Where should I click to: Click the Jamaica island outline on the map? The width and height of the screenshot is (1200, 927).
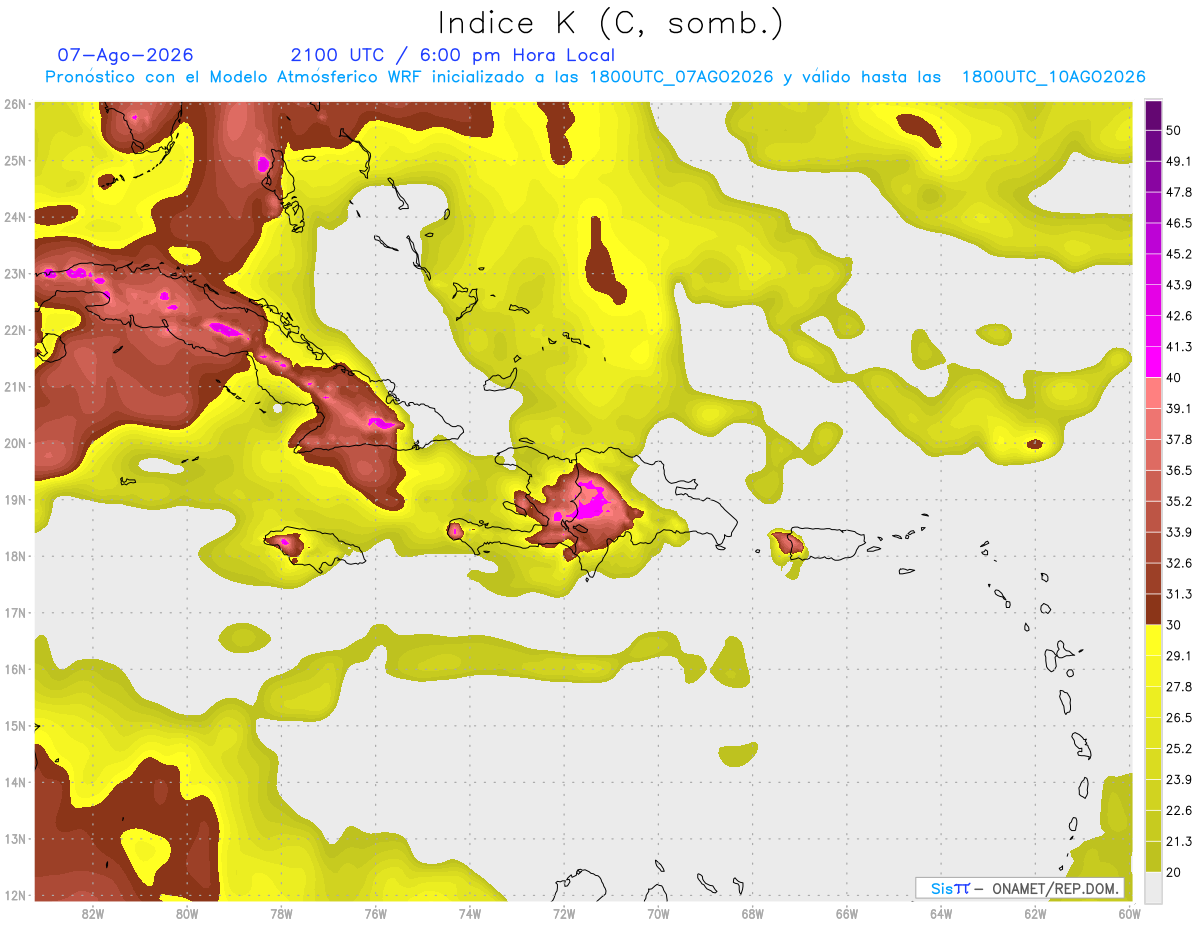pyautogui.click(x=313, y=549)
